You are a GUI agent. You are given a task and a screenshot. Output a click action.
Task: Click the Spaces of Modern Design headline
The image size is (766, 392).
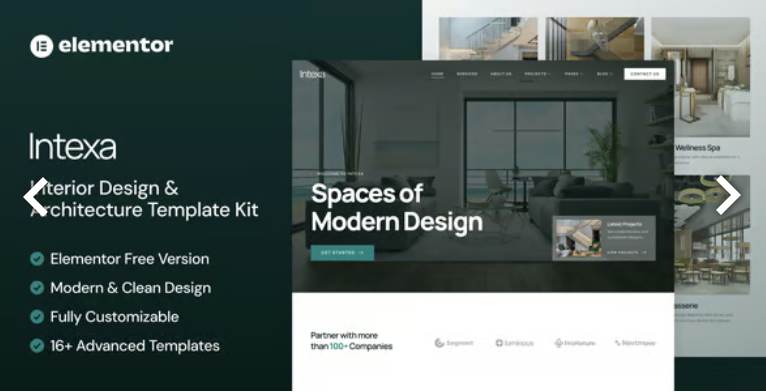click(x=397, y=208)
